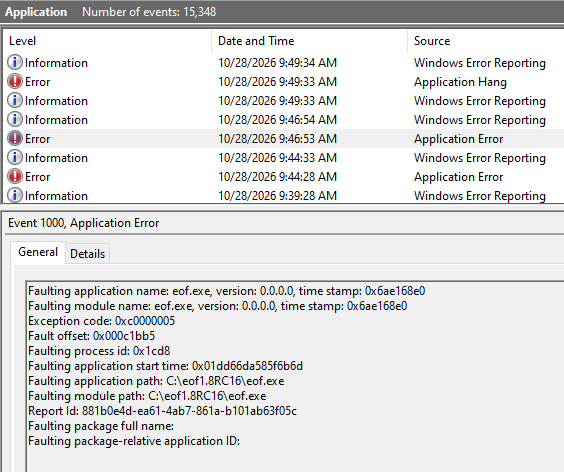Click Fault offset: 0x000c1bb5 line
564x472 pixels.
(91, 336)
